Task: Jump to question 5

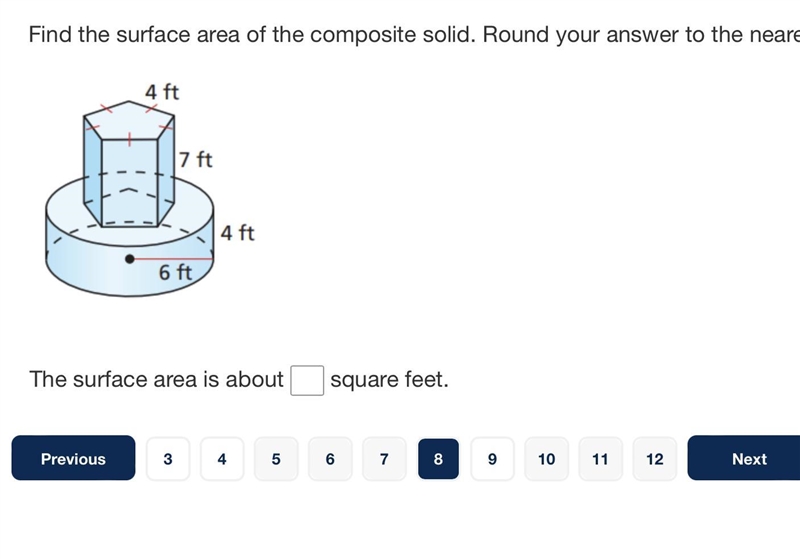Action: (x=276, y=459)
